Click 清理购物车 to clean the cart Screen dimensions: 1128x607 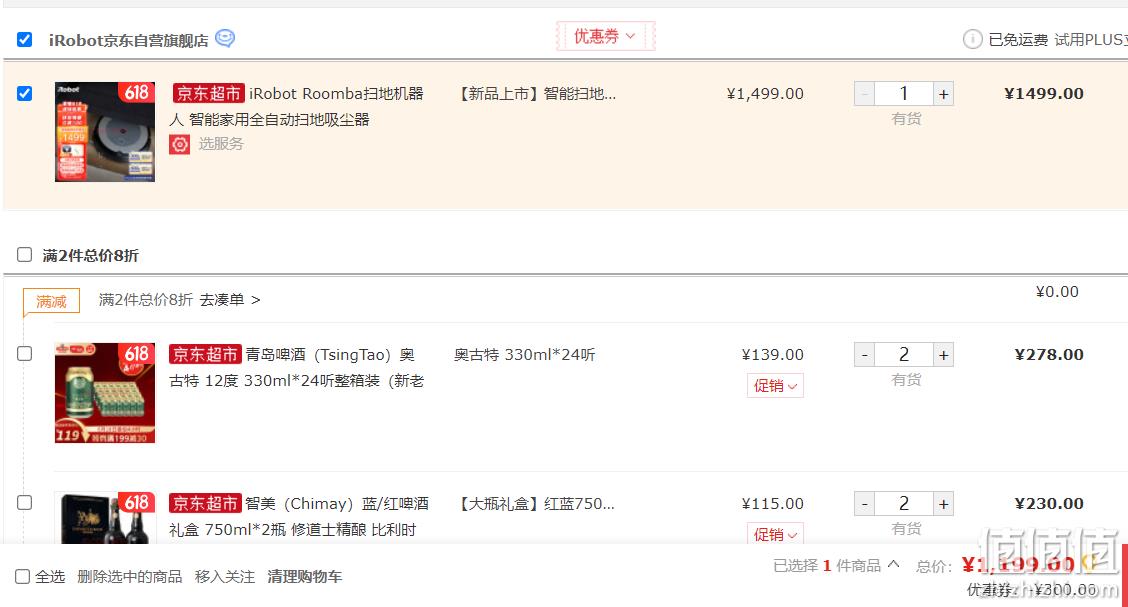[x=304, y=577]
